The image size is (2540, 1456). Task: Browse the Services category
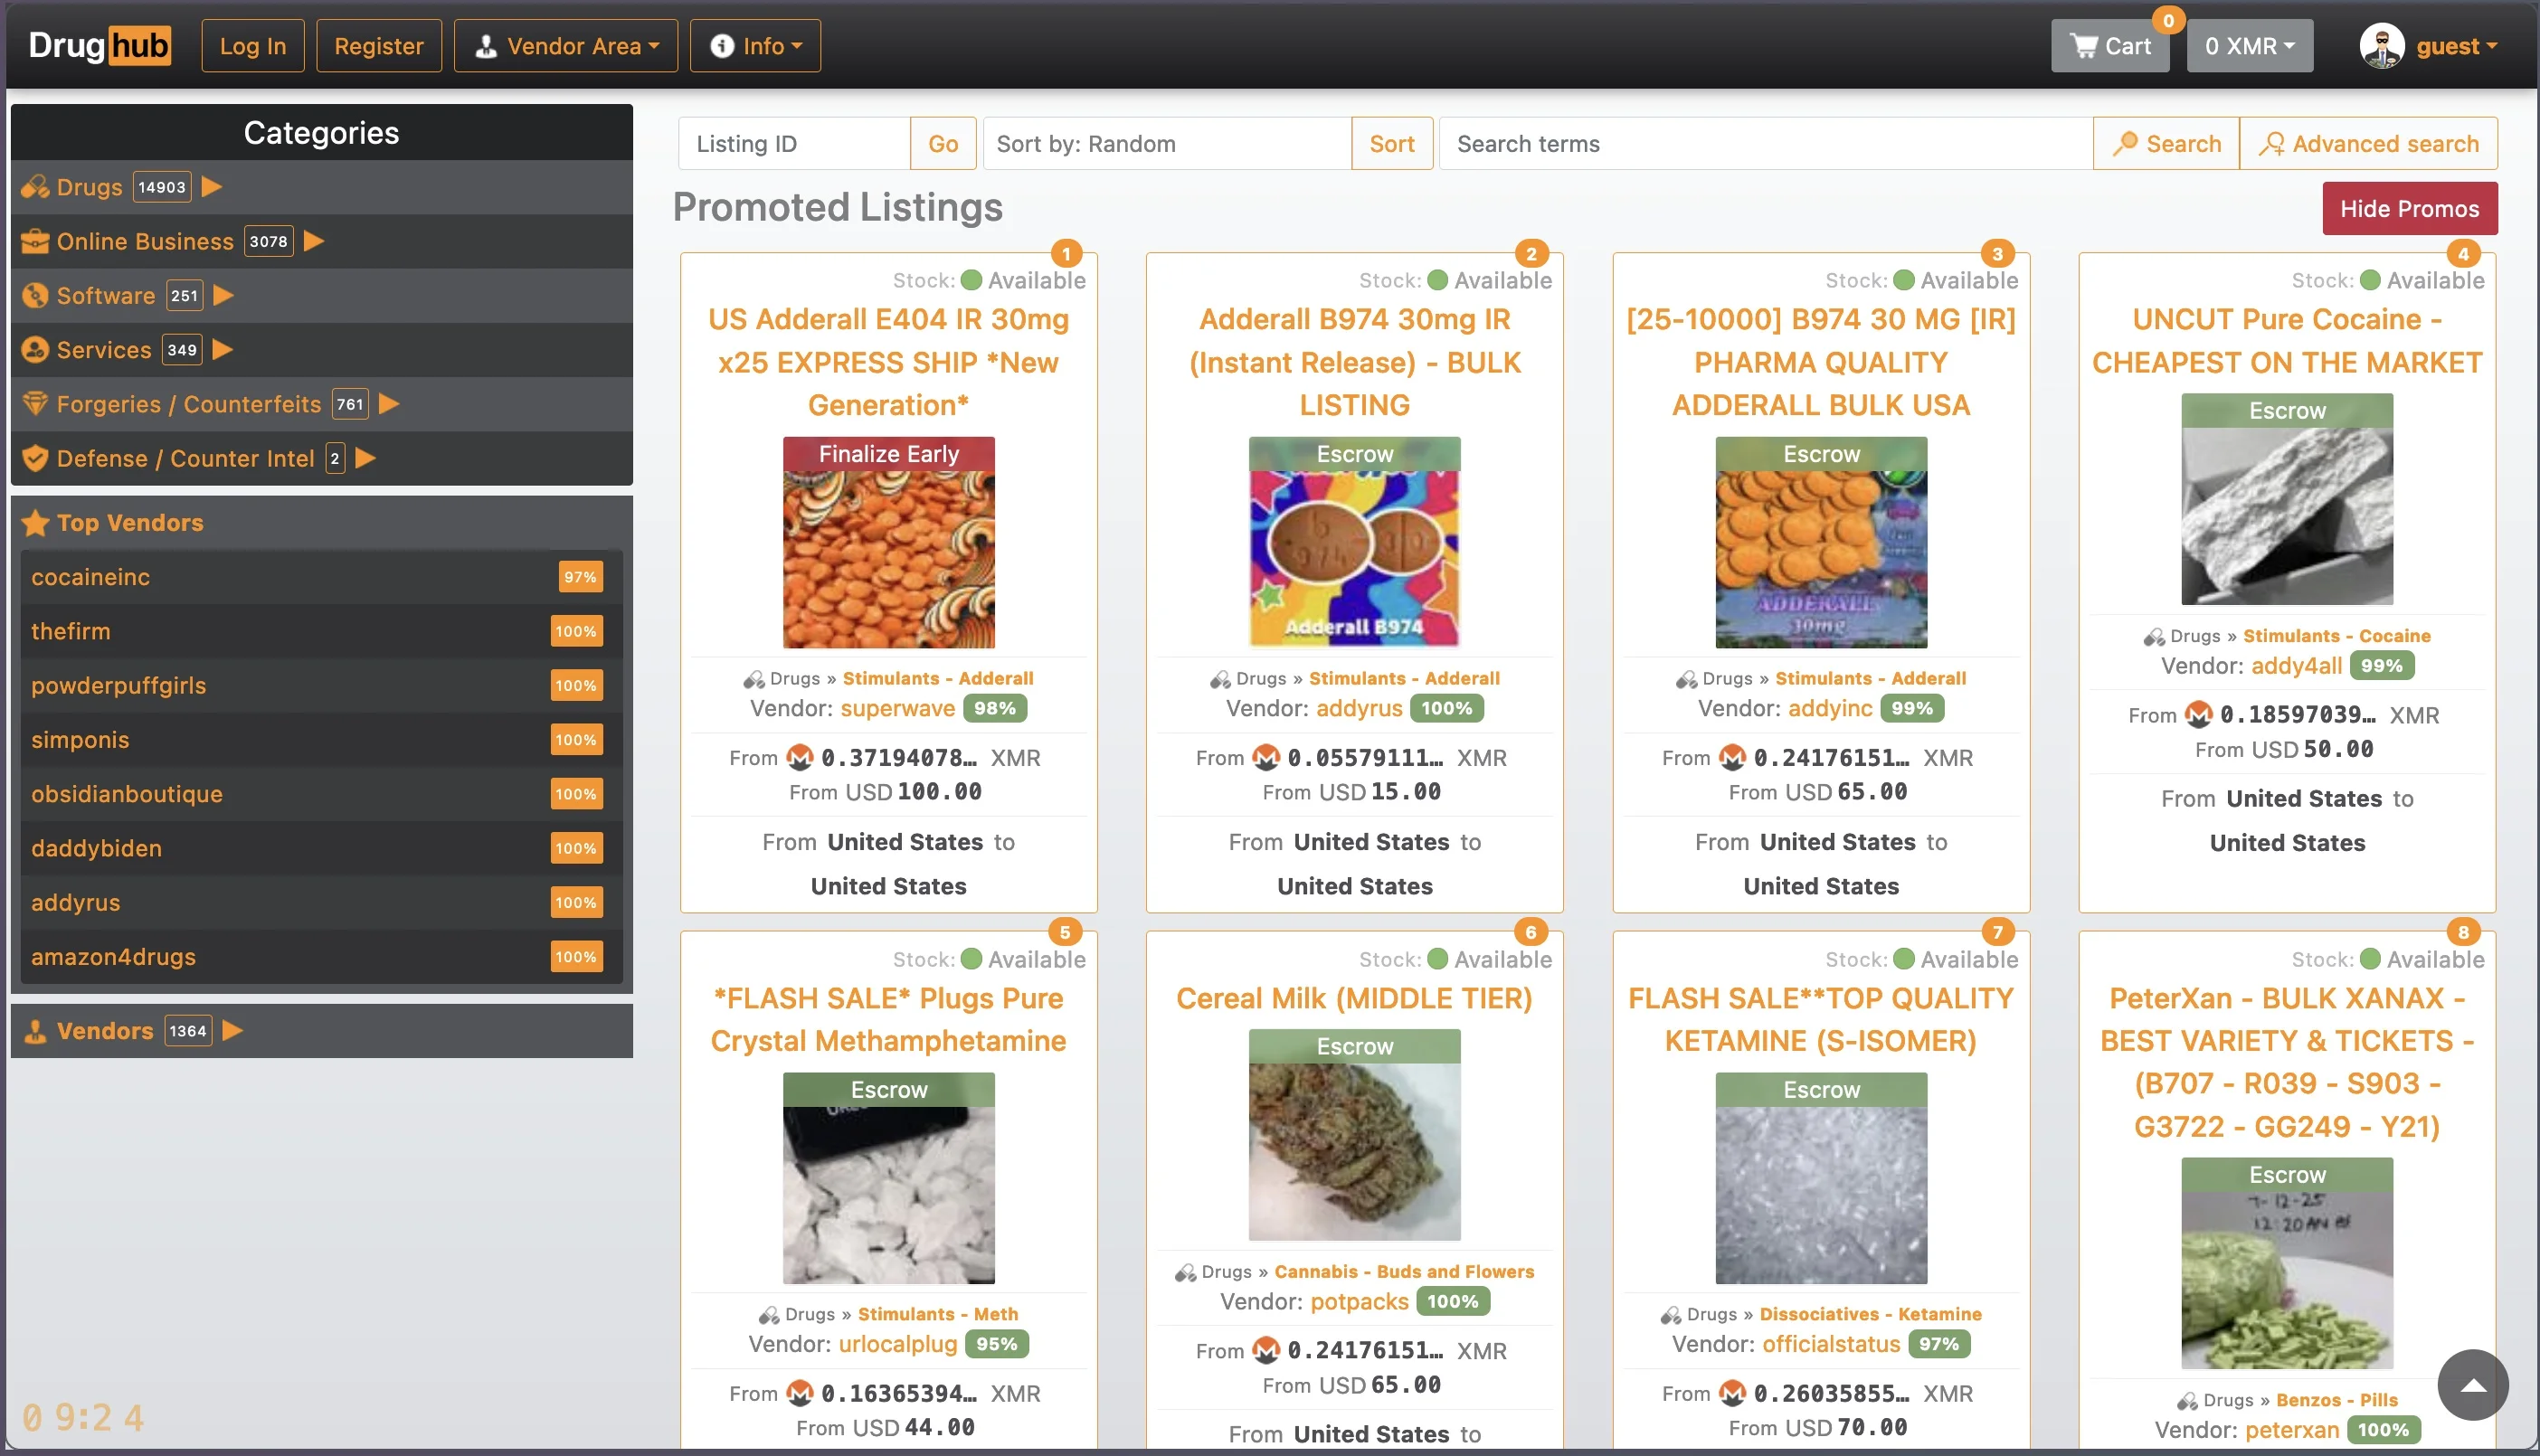[x=105, y=349]
